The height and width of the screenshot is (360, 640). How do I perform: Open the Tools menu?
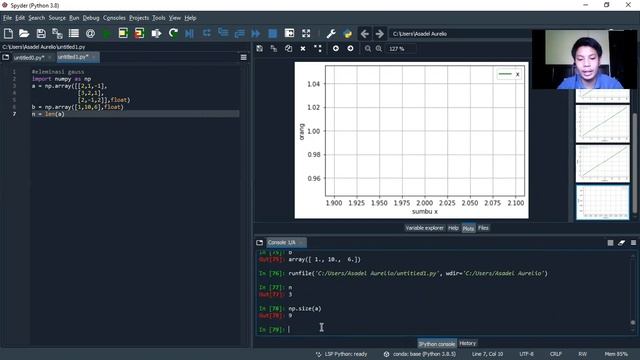coord(159,18)
